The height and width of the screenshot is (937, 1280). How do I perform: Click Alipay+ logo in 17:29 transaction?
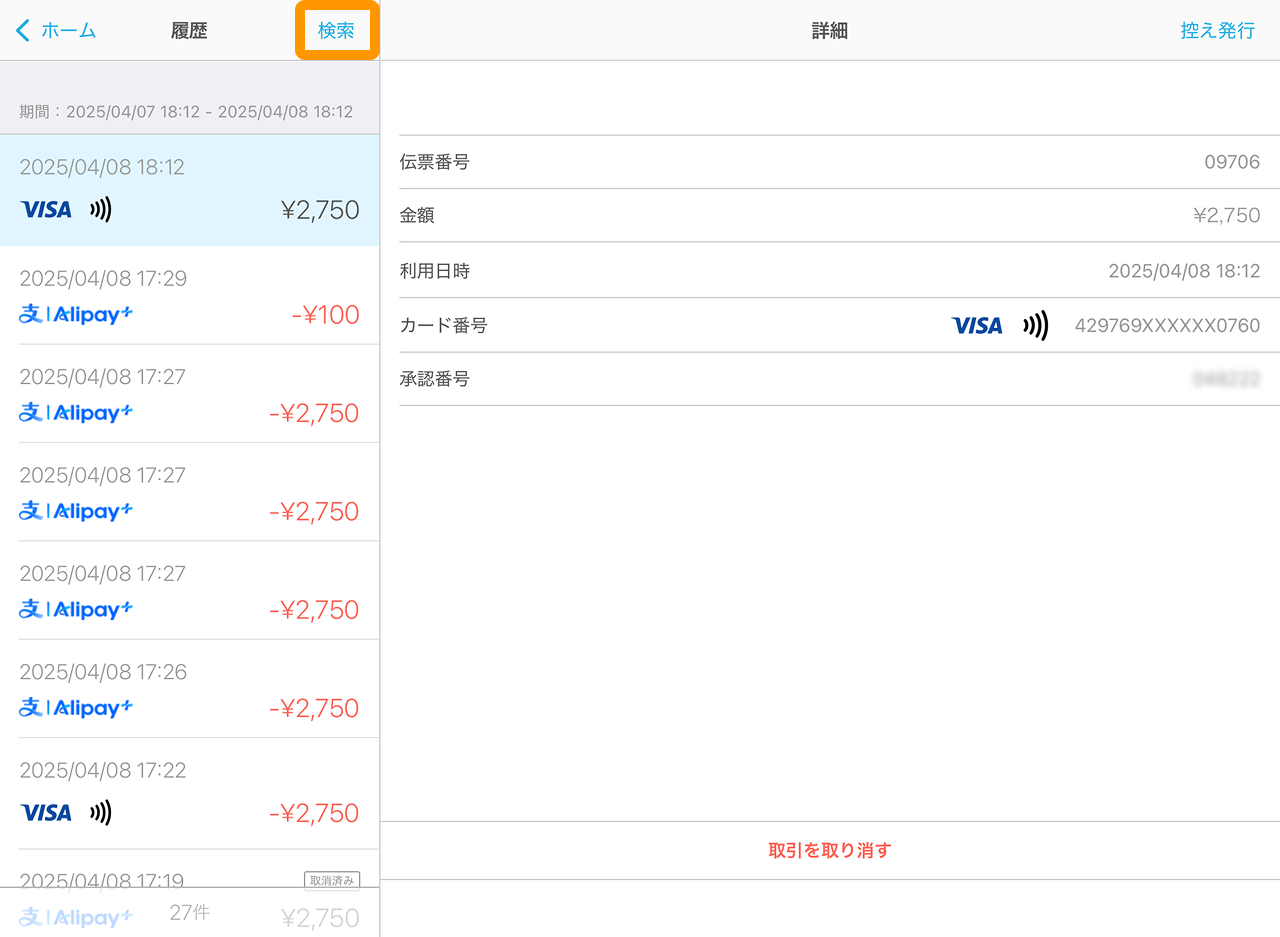point(76,314)
